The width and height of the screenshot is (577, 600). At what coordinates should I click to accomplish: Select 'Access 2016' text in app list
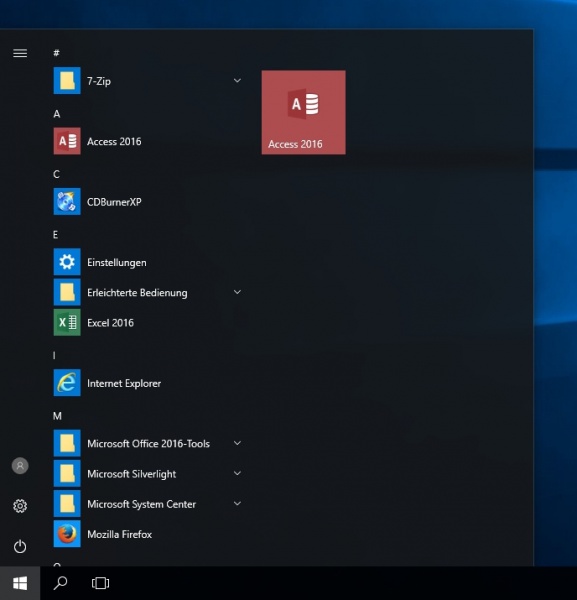click(114, 142)
